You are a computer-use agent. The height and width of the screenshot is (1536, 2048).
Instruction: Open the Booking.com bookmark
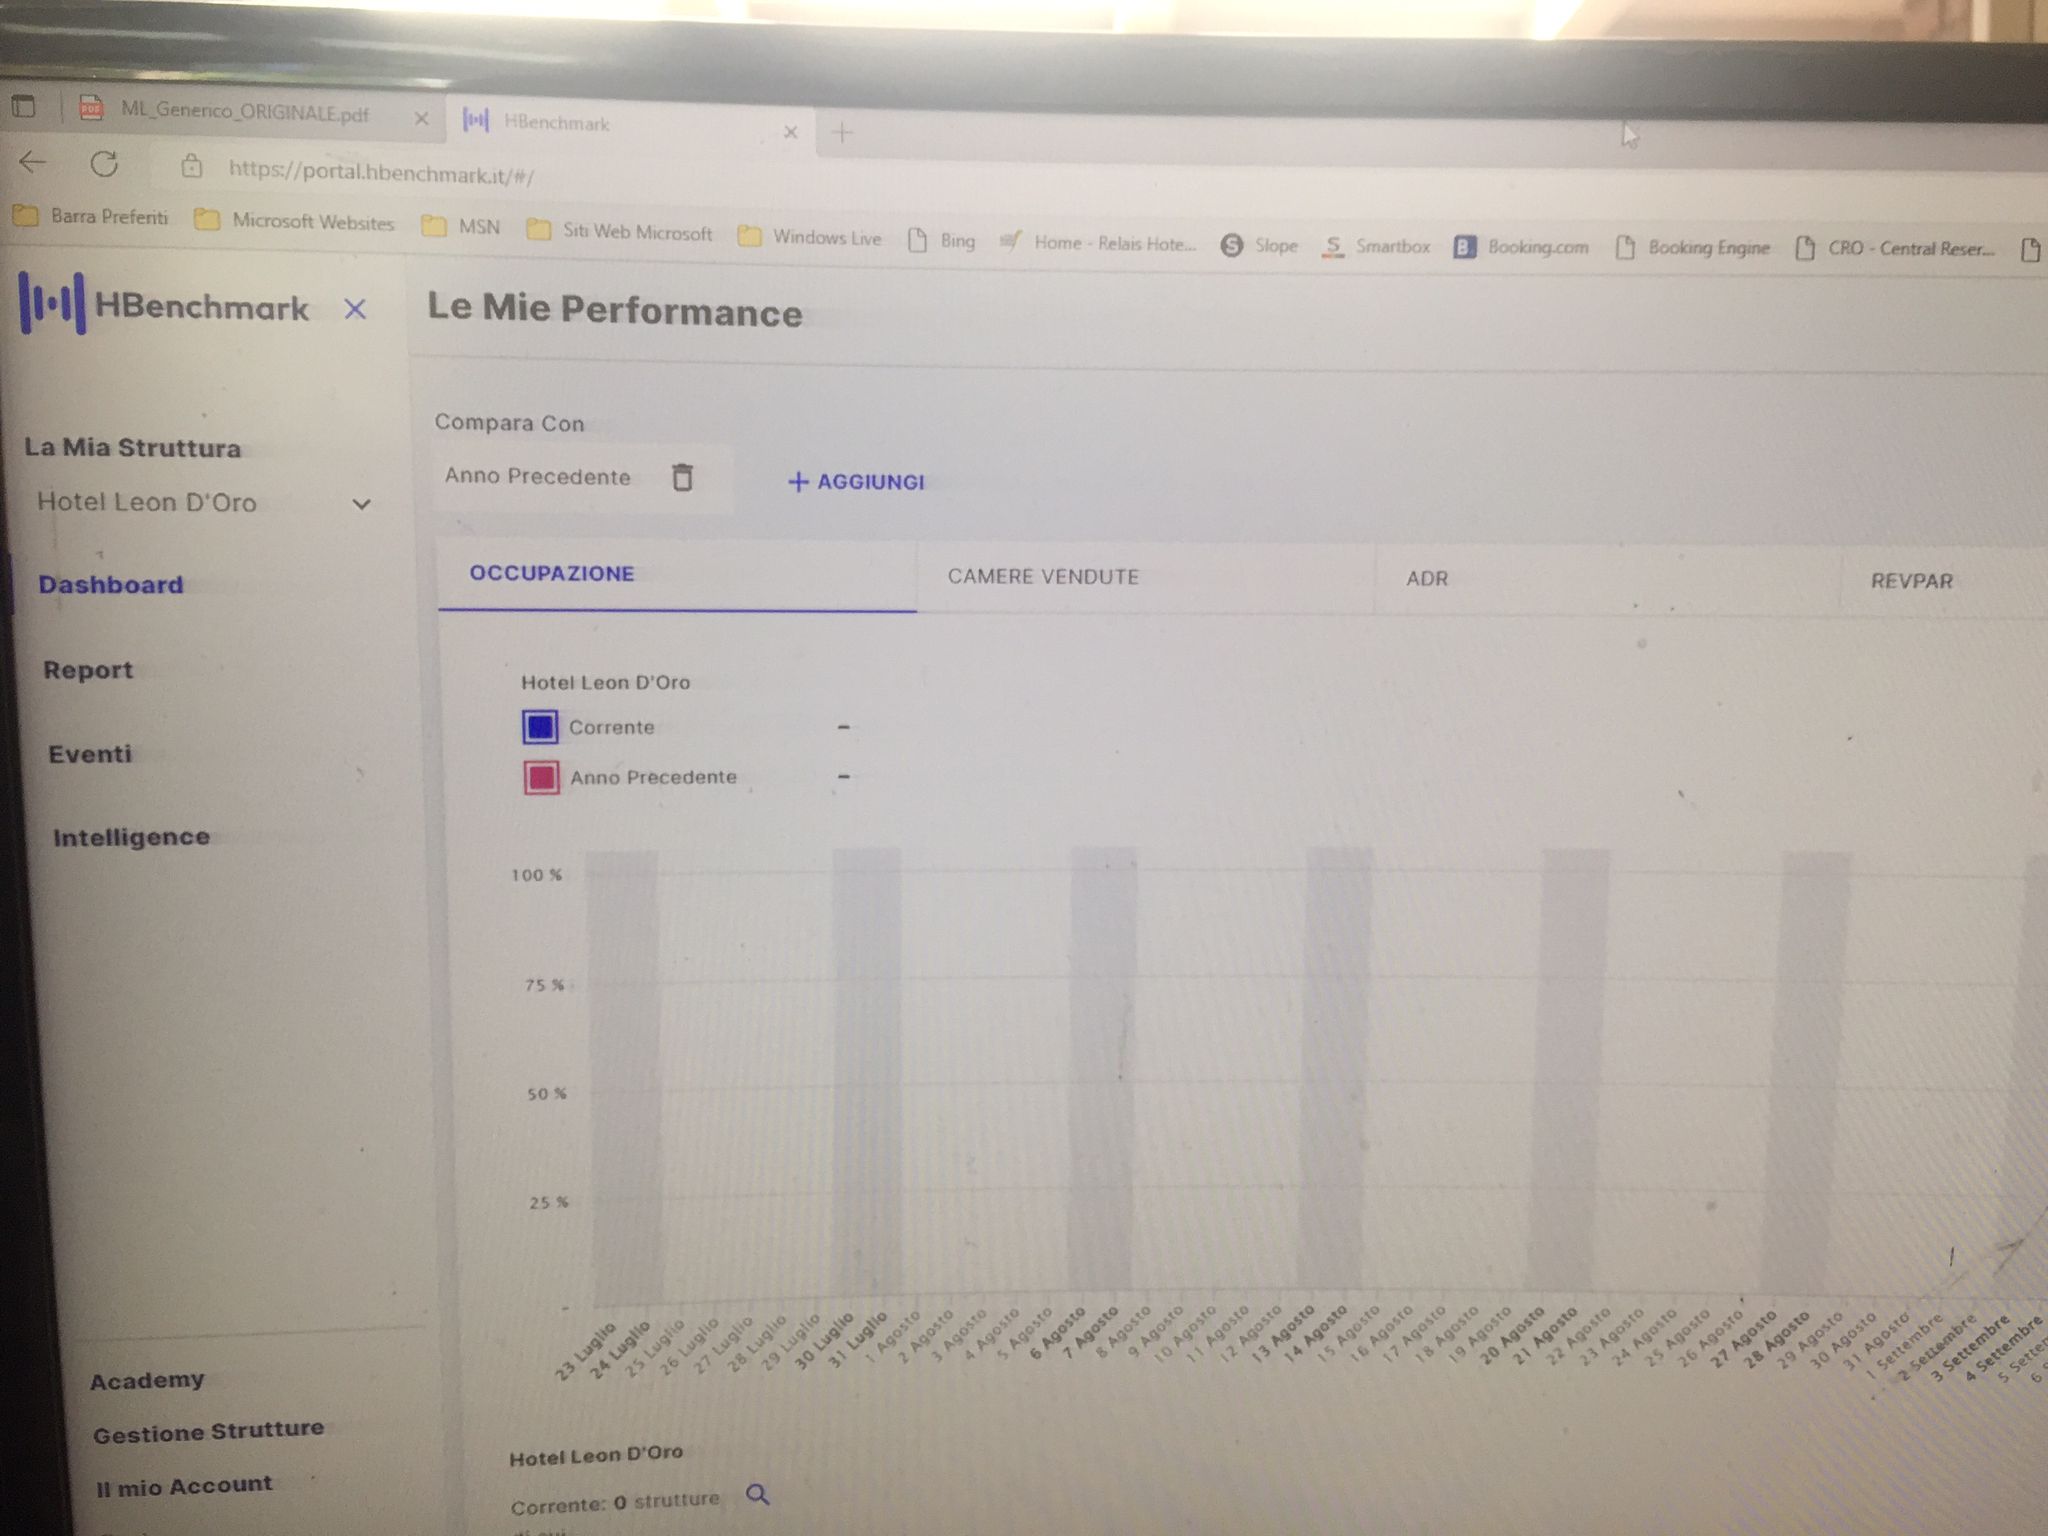click(x=1521, y=247)
